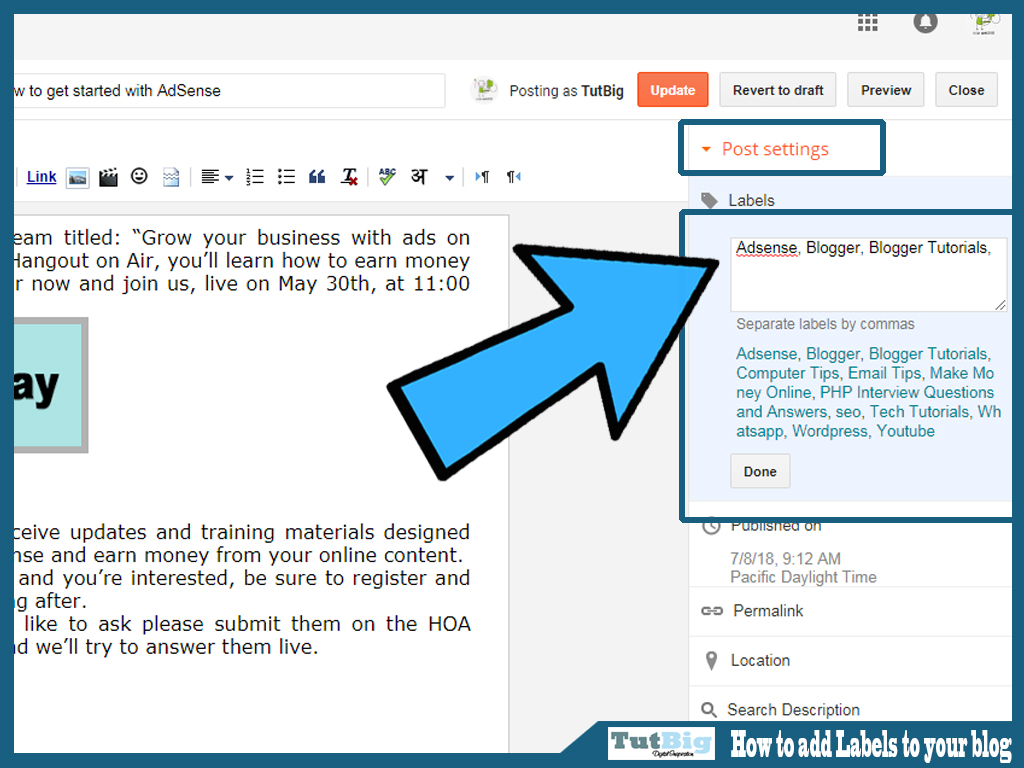Select the Insert video icon

[x=108, y=177]
